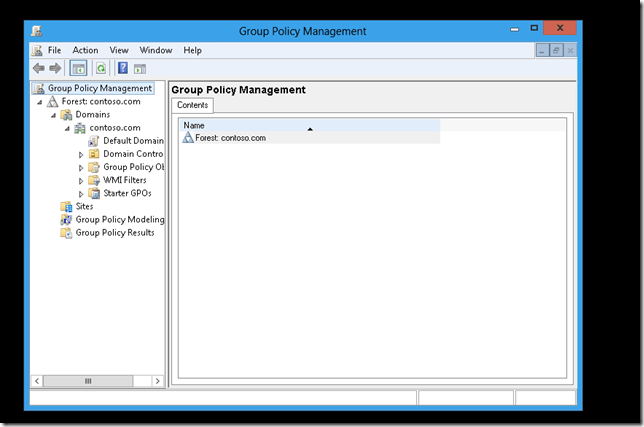Minimize the inner MDI child window
Image resolution: width=644 pixels, height=427 pixels.
(543, 51)
